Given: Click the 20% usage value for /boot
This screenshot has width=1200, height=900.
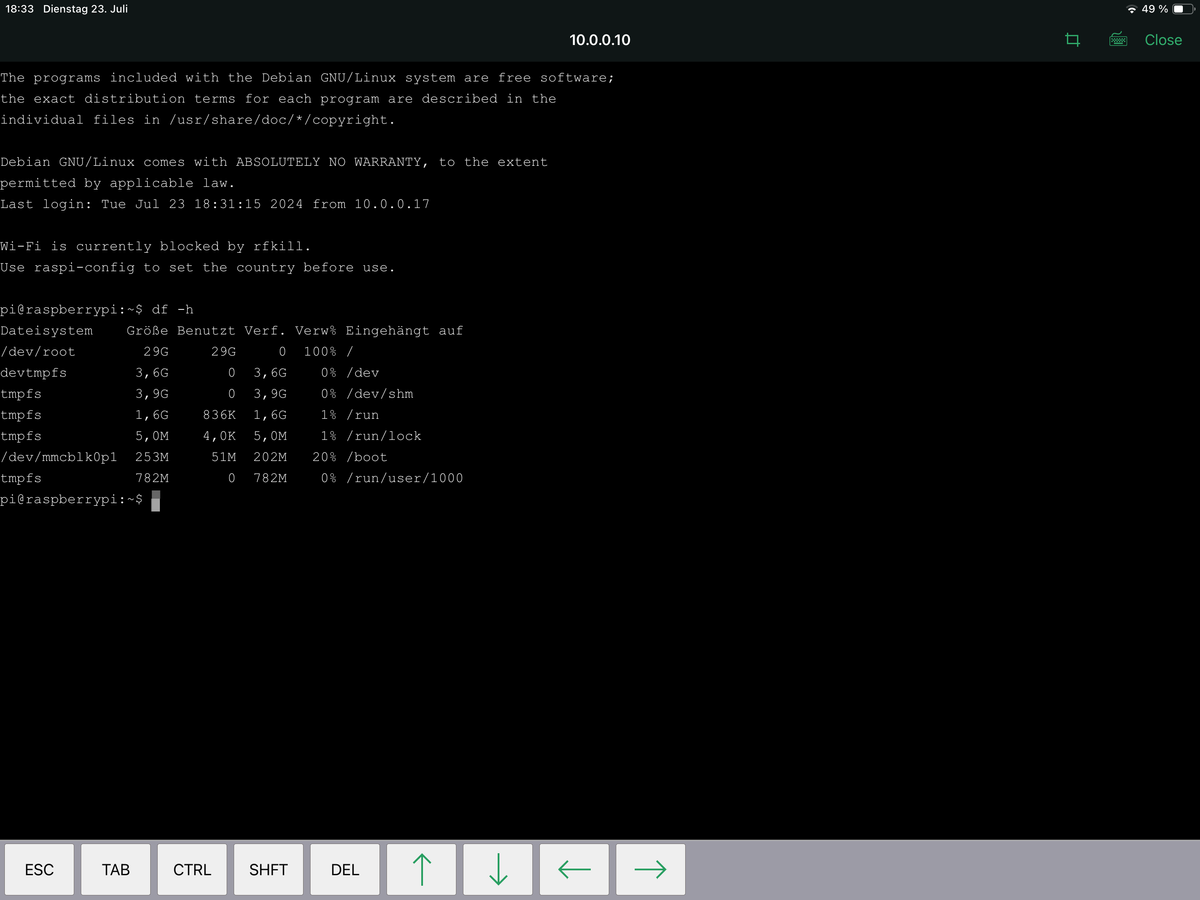Looking at the screenshot, I should pos(324,457).
